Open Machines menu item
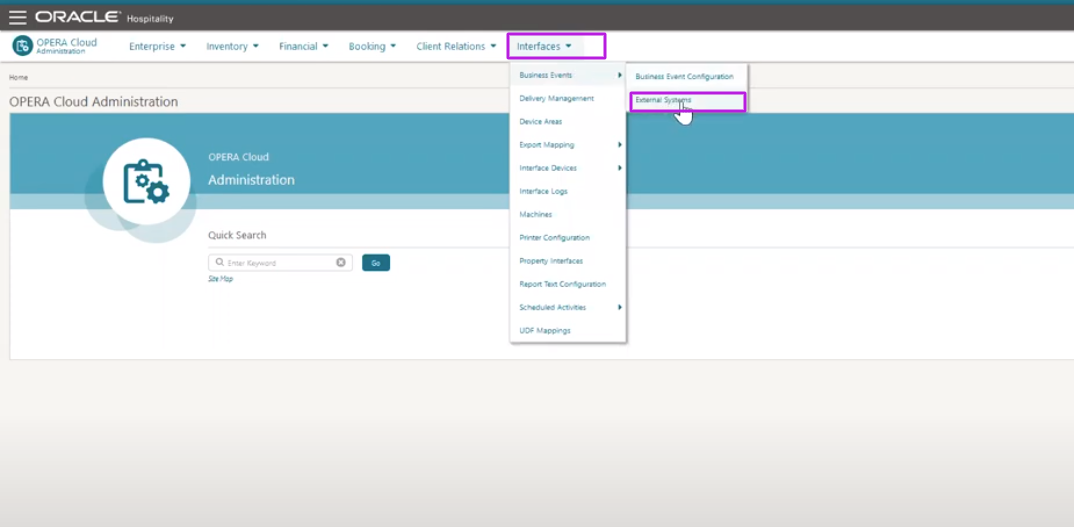This screenshot has width=1074, height=527. tap(536, 215)
